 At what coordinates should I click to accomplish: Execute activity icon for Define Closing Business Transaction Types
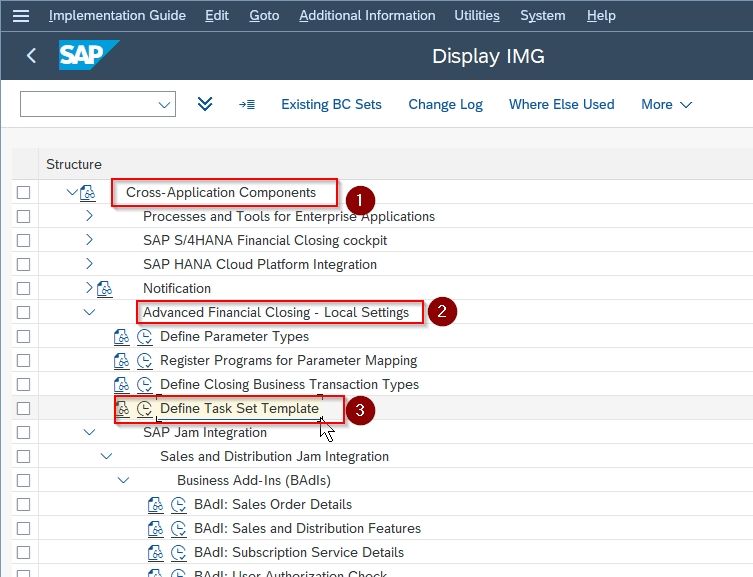[144, 385]
